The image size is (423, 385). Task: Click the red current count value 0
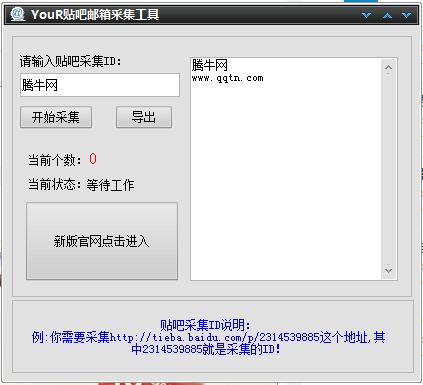tap(93, 159)
